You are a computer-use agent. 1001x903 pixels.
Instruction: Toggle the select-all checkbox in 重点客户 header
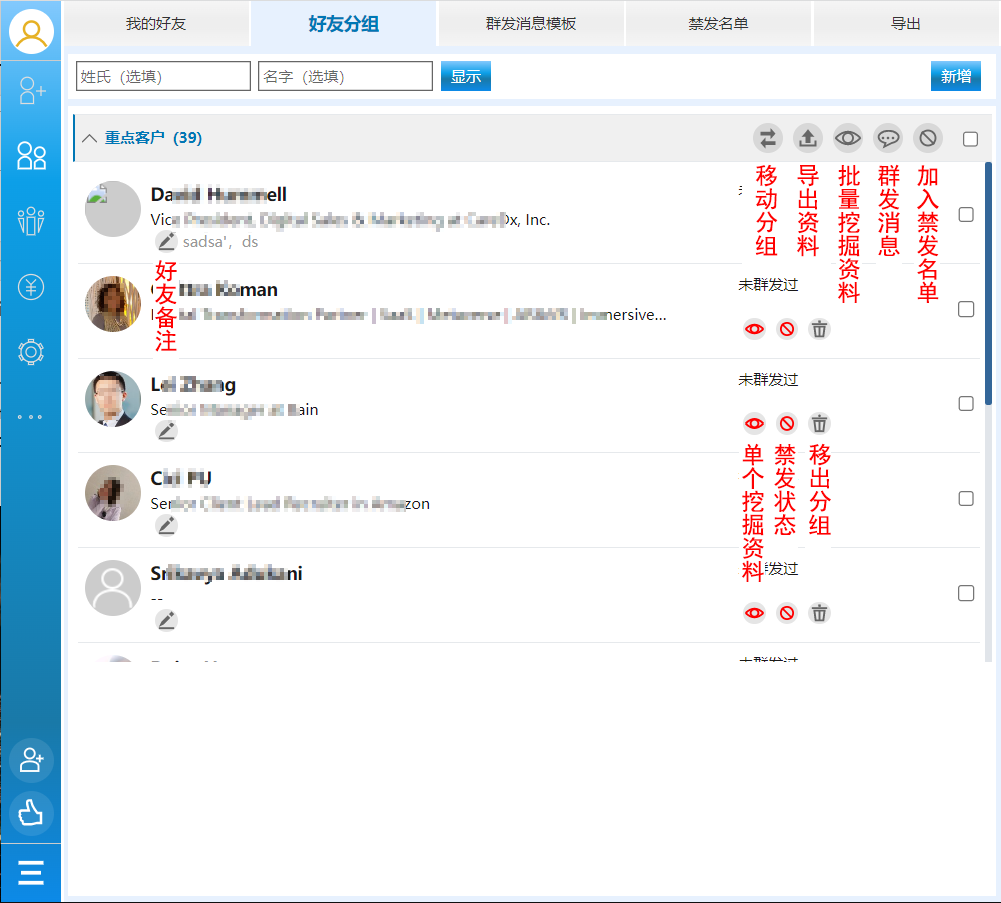(970, 139)
